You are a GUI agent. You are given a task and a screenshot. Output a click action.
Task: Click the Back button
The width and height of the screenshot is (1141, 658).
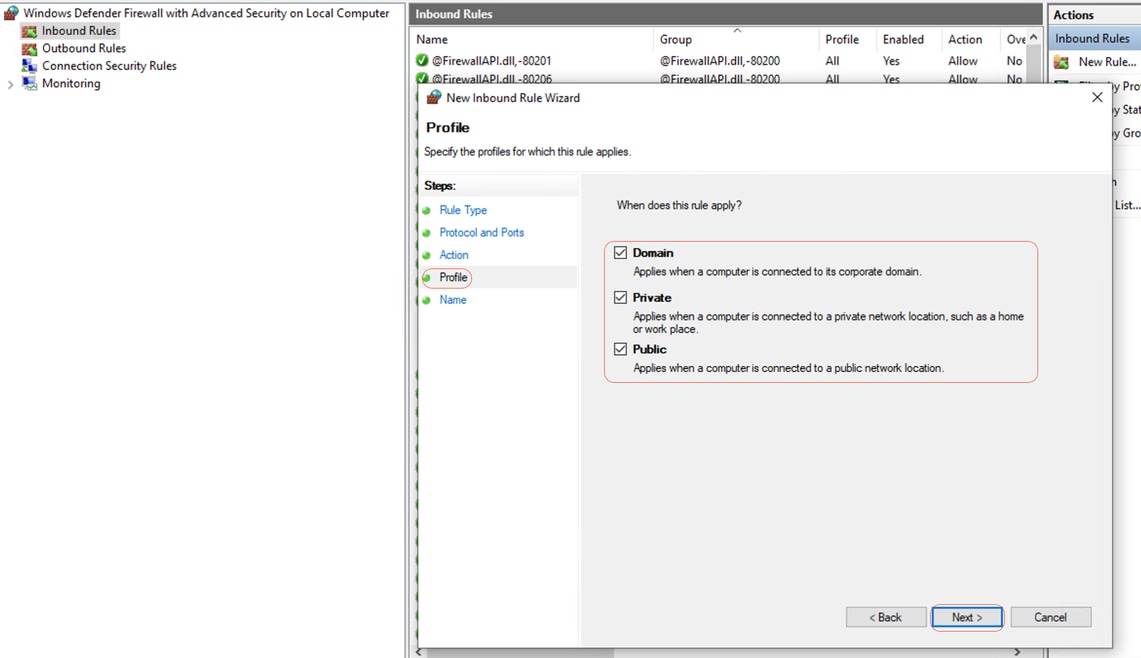coord(886,617)
